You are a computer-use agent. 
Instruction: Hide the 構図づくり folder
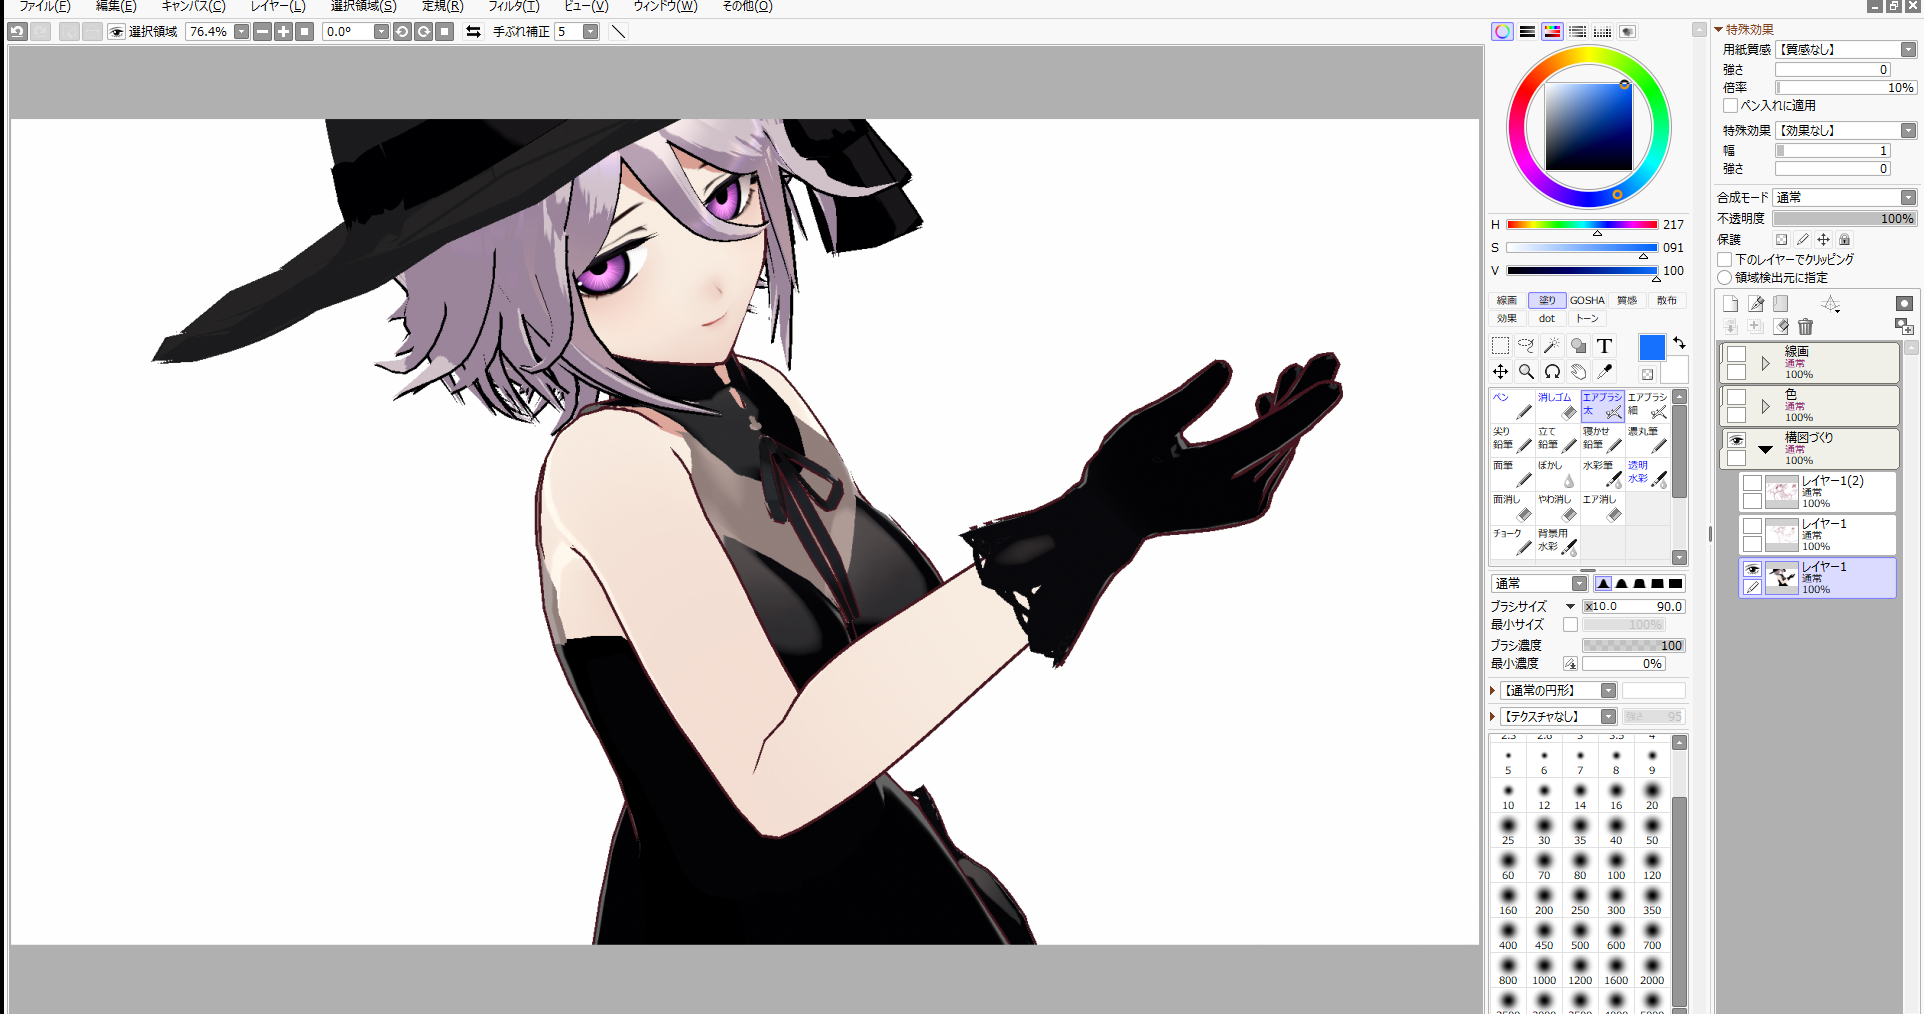1737,440
